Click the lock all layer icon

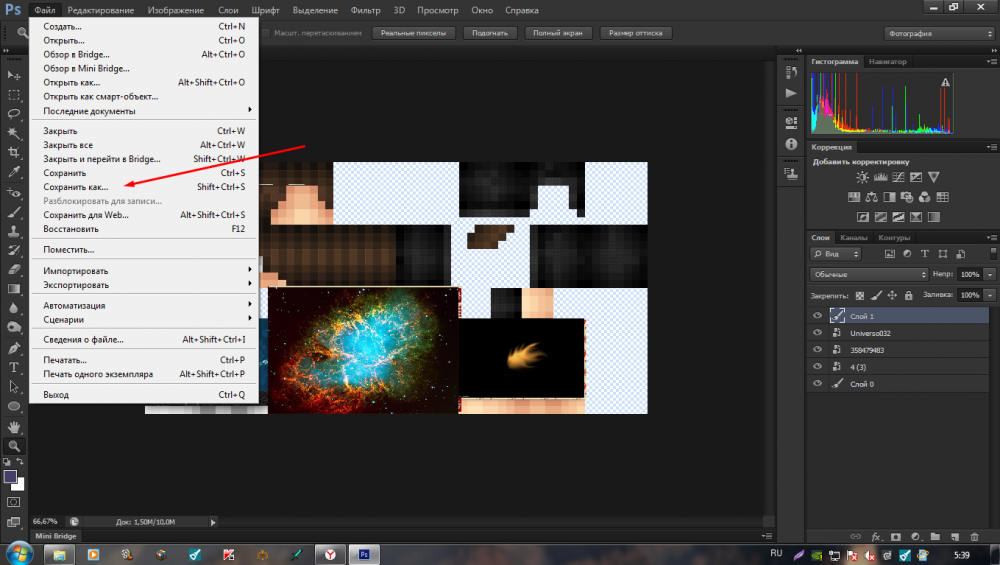click(x=907, y=296)
